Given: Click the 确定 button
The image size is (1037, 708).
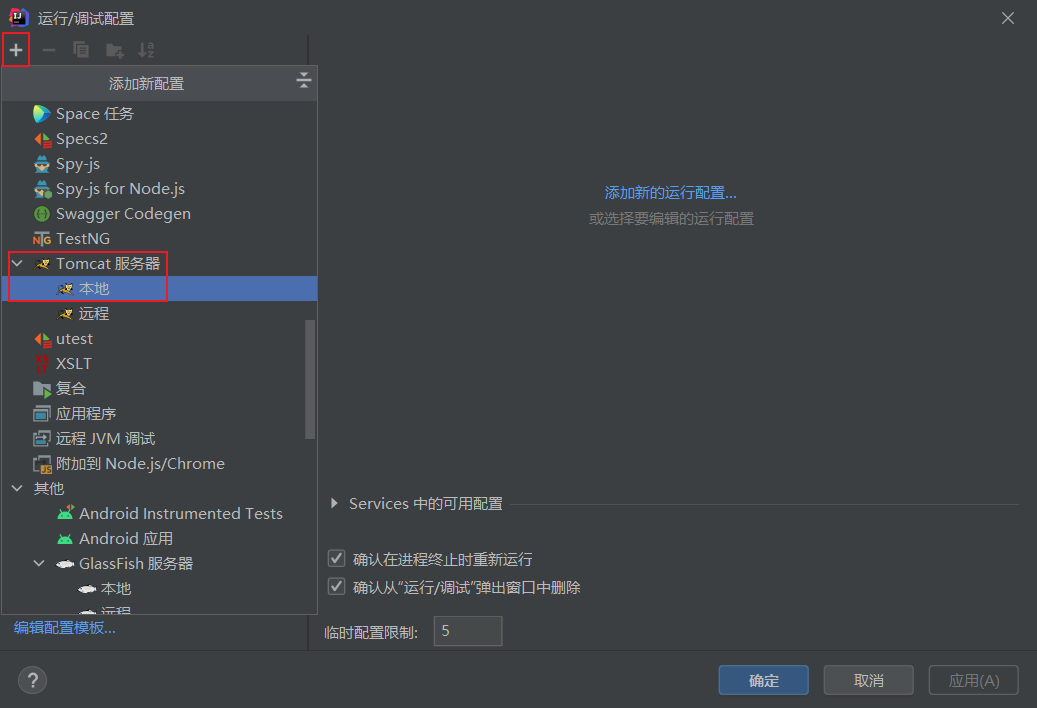Looking at the screenshot, I should 763,680.
